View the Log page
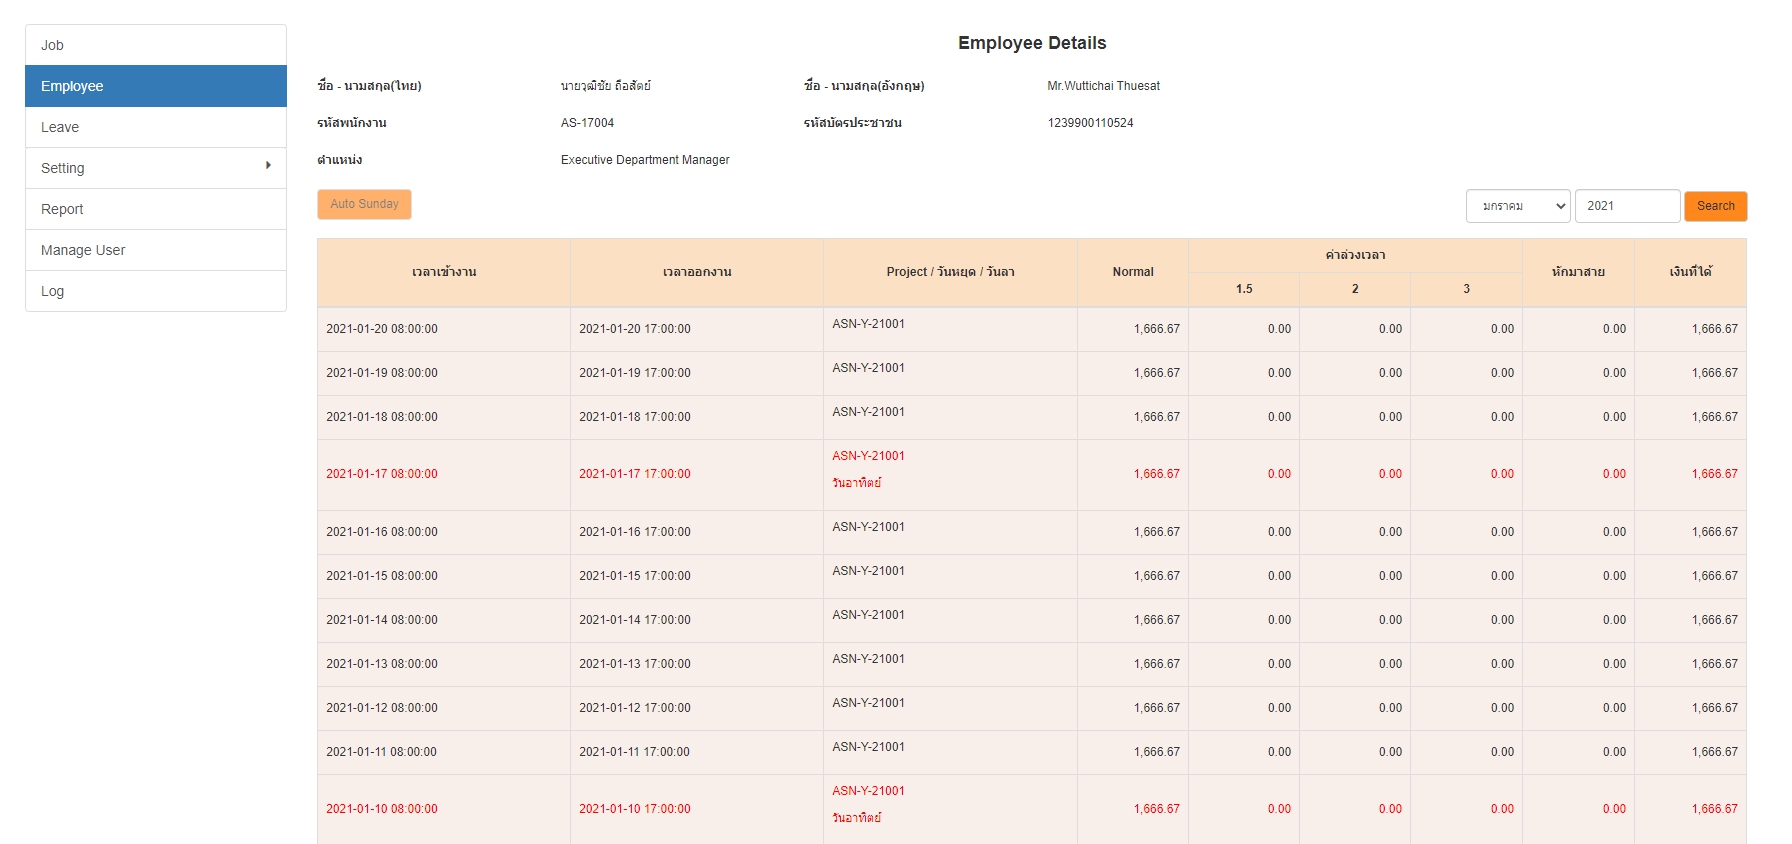The width and height of the screenshot is (1792, 844). [x=156, y=291]
